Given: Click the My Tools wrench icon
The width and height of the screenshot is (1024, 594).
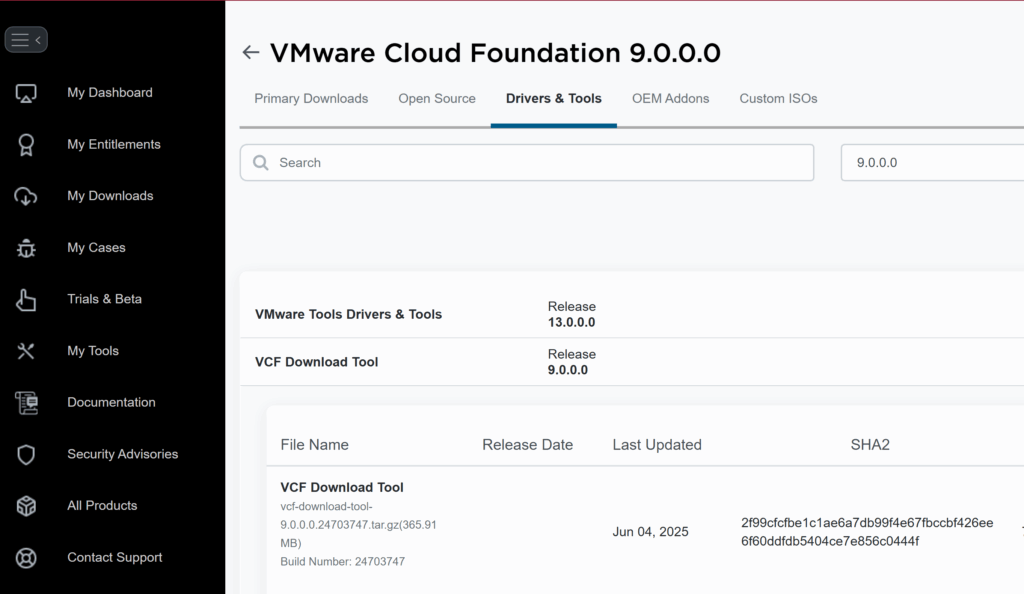Looking at the screenshot, I should [26, 351].
